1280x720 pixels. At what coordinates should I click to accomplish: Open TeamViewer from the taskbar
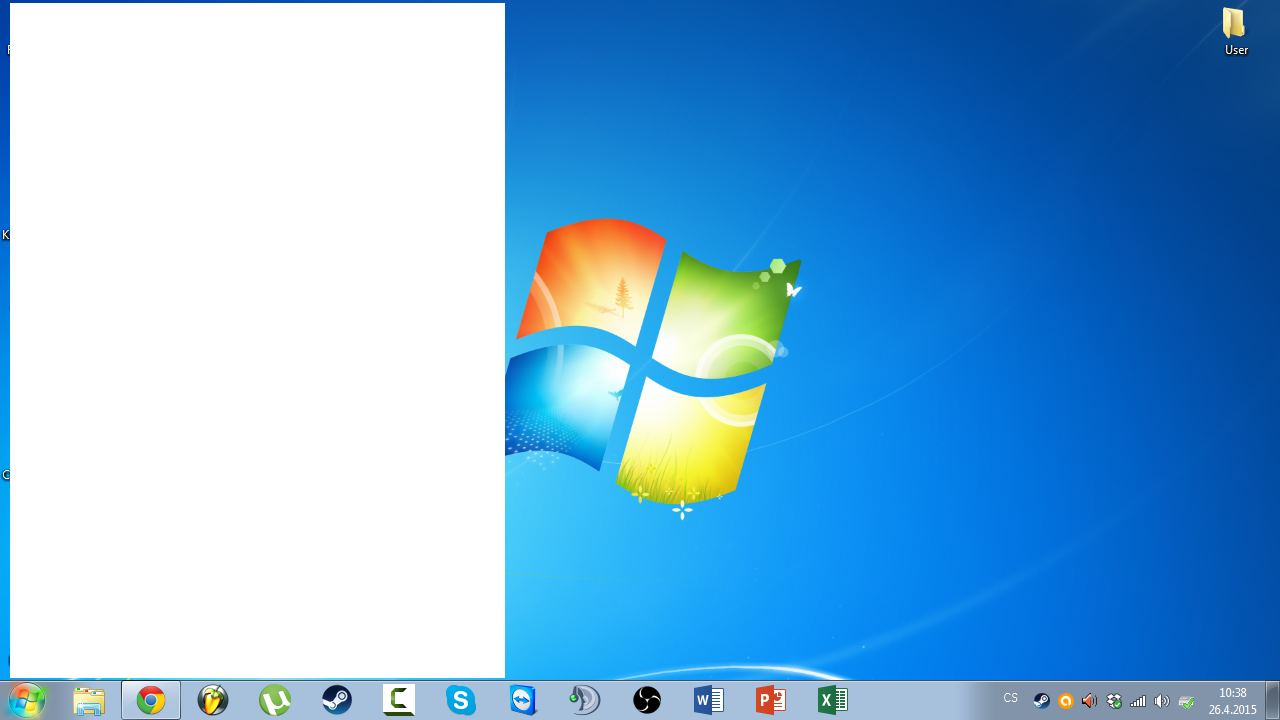pos(523,701)
